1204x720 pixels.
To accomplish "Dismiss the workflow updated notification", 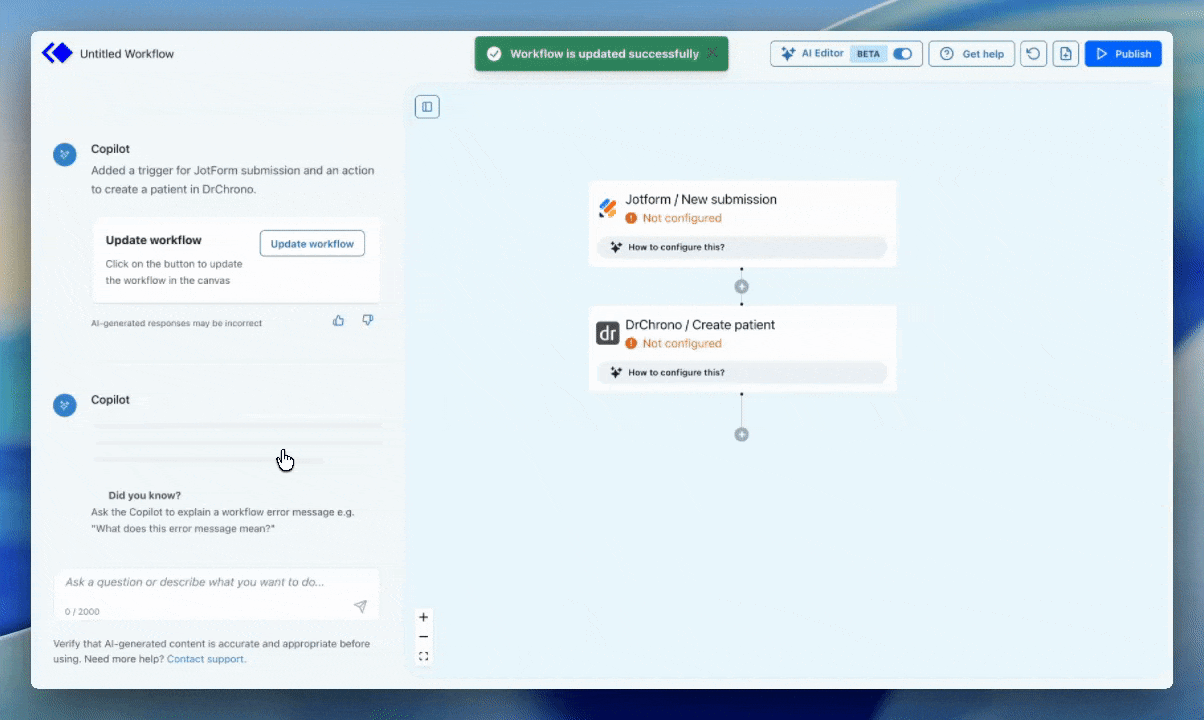I will [712, 53].
